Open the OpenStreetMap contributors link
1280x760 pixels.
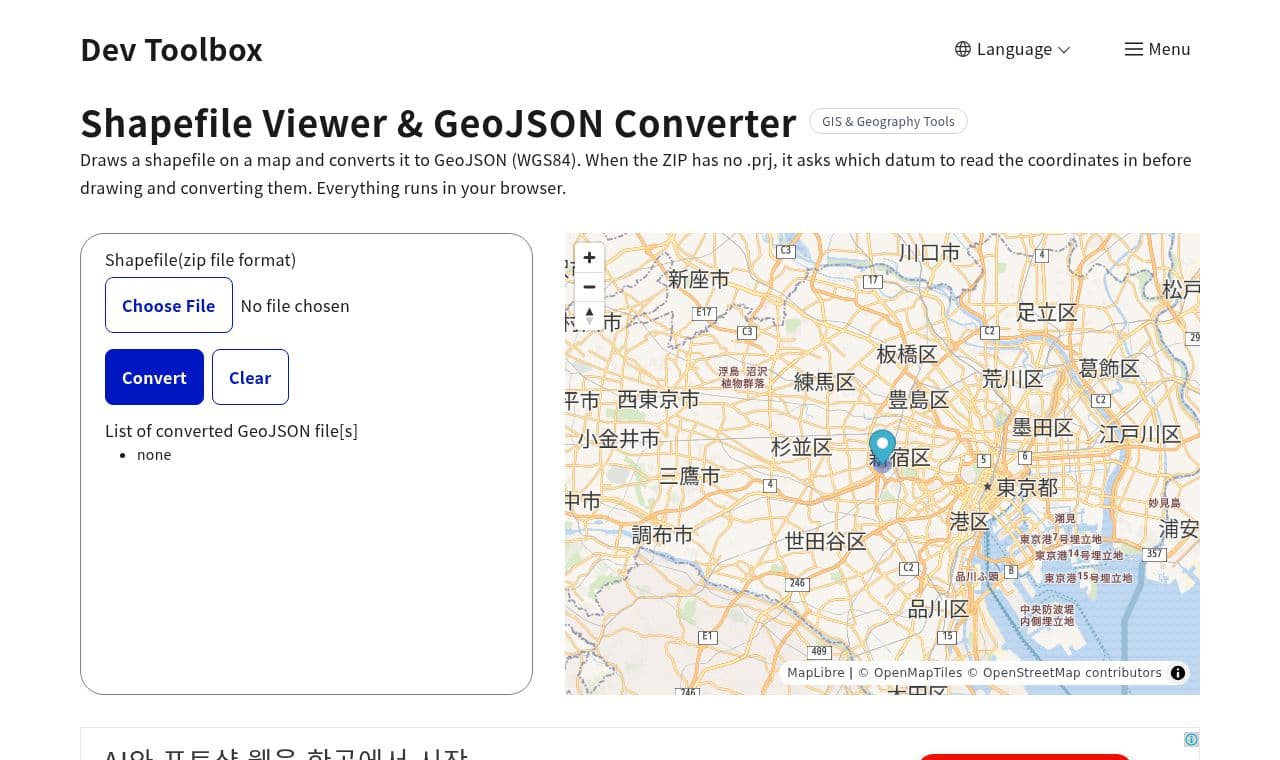1064,673
